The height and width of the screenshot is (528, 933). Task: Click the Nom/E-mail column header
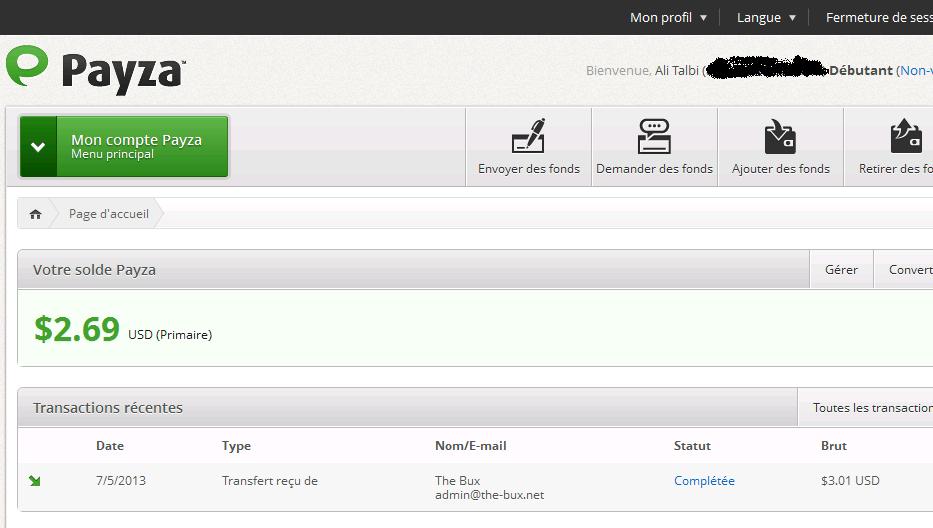tap(471, 445)
